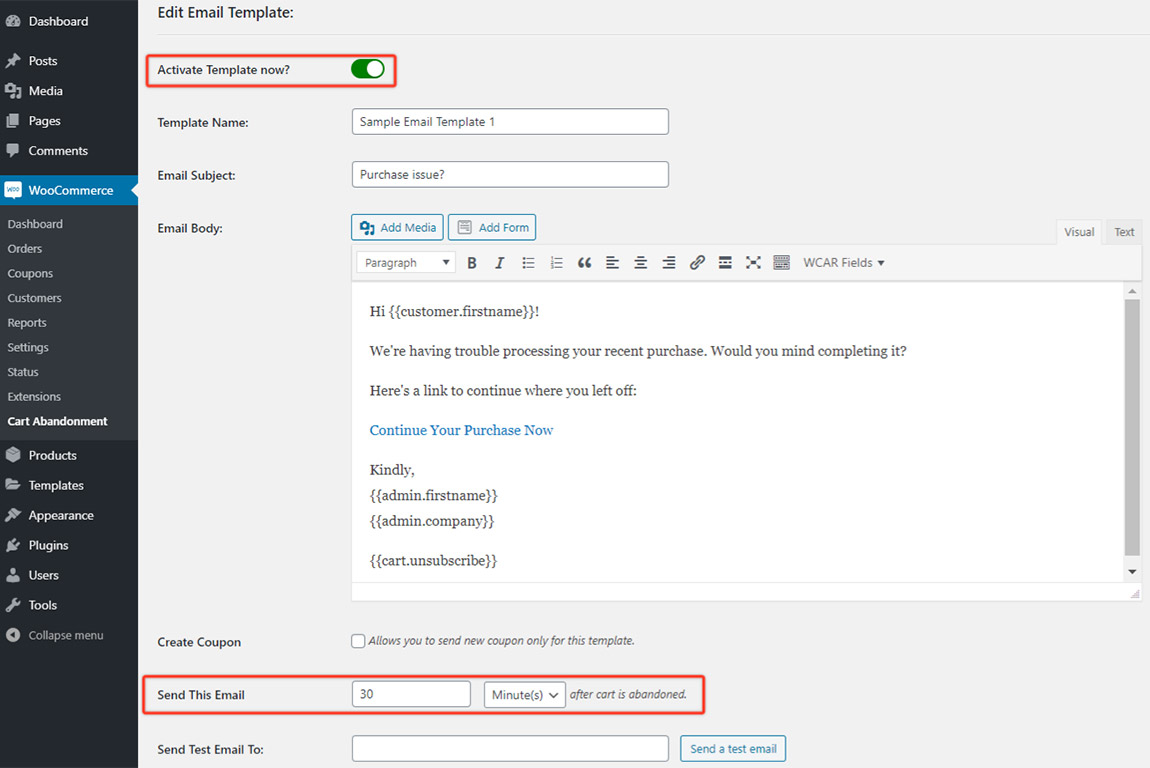
Task: Open the Dashboard admin menu
Action: 69,21
